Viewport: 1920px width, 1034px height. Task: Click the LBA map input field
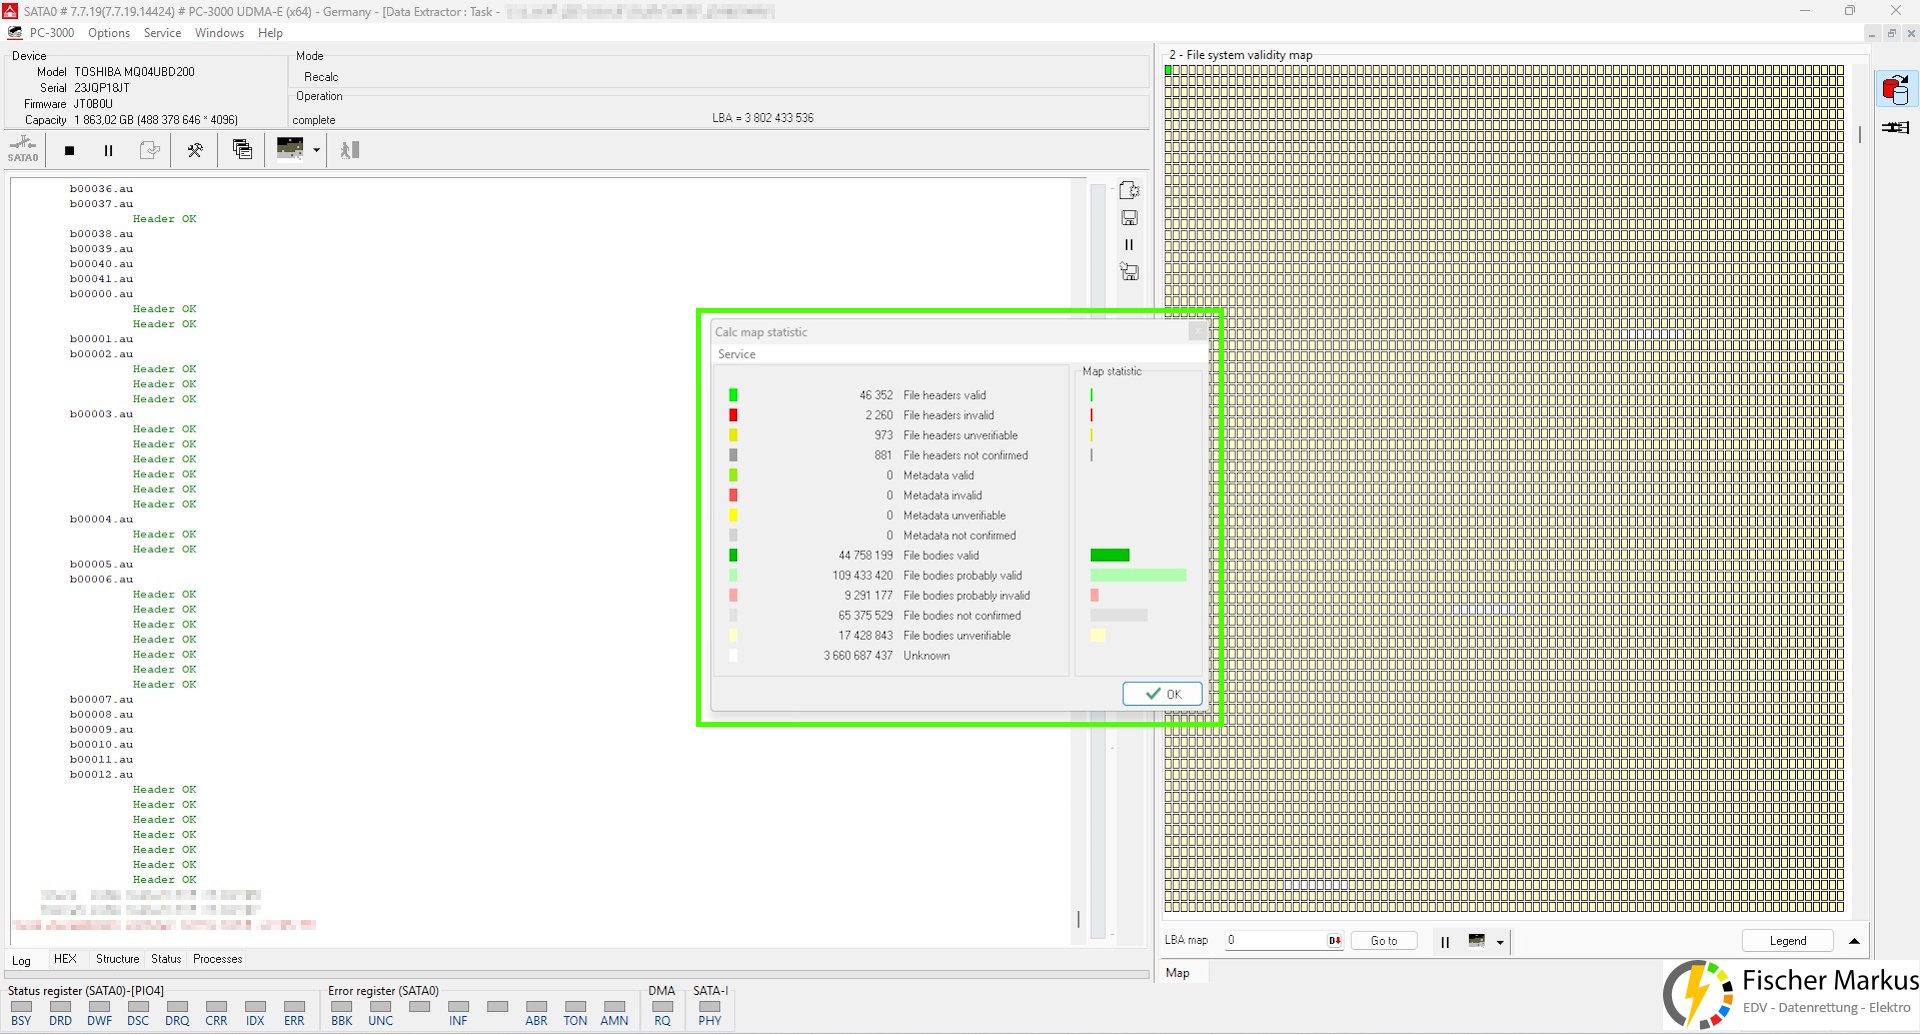point(1275,940)
